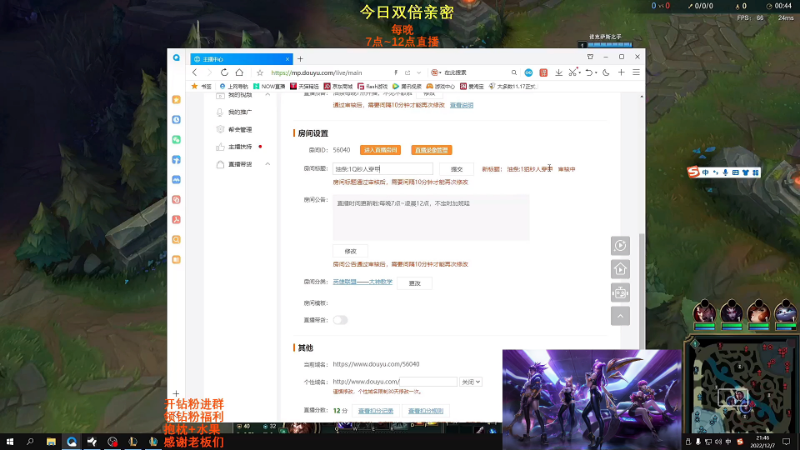Viewport: 800px width, 450px height.
Task: Collapse the 直播带货 sidebar section
Action: point(267,164)
